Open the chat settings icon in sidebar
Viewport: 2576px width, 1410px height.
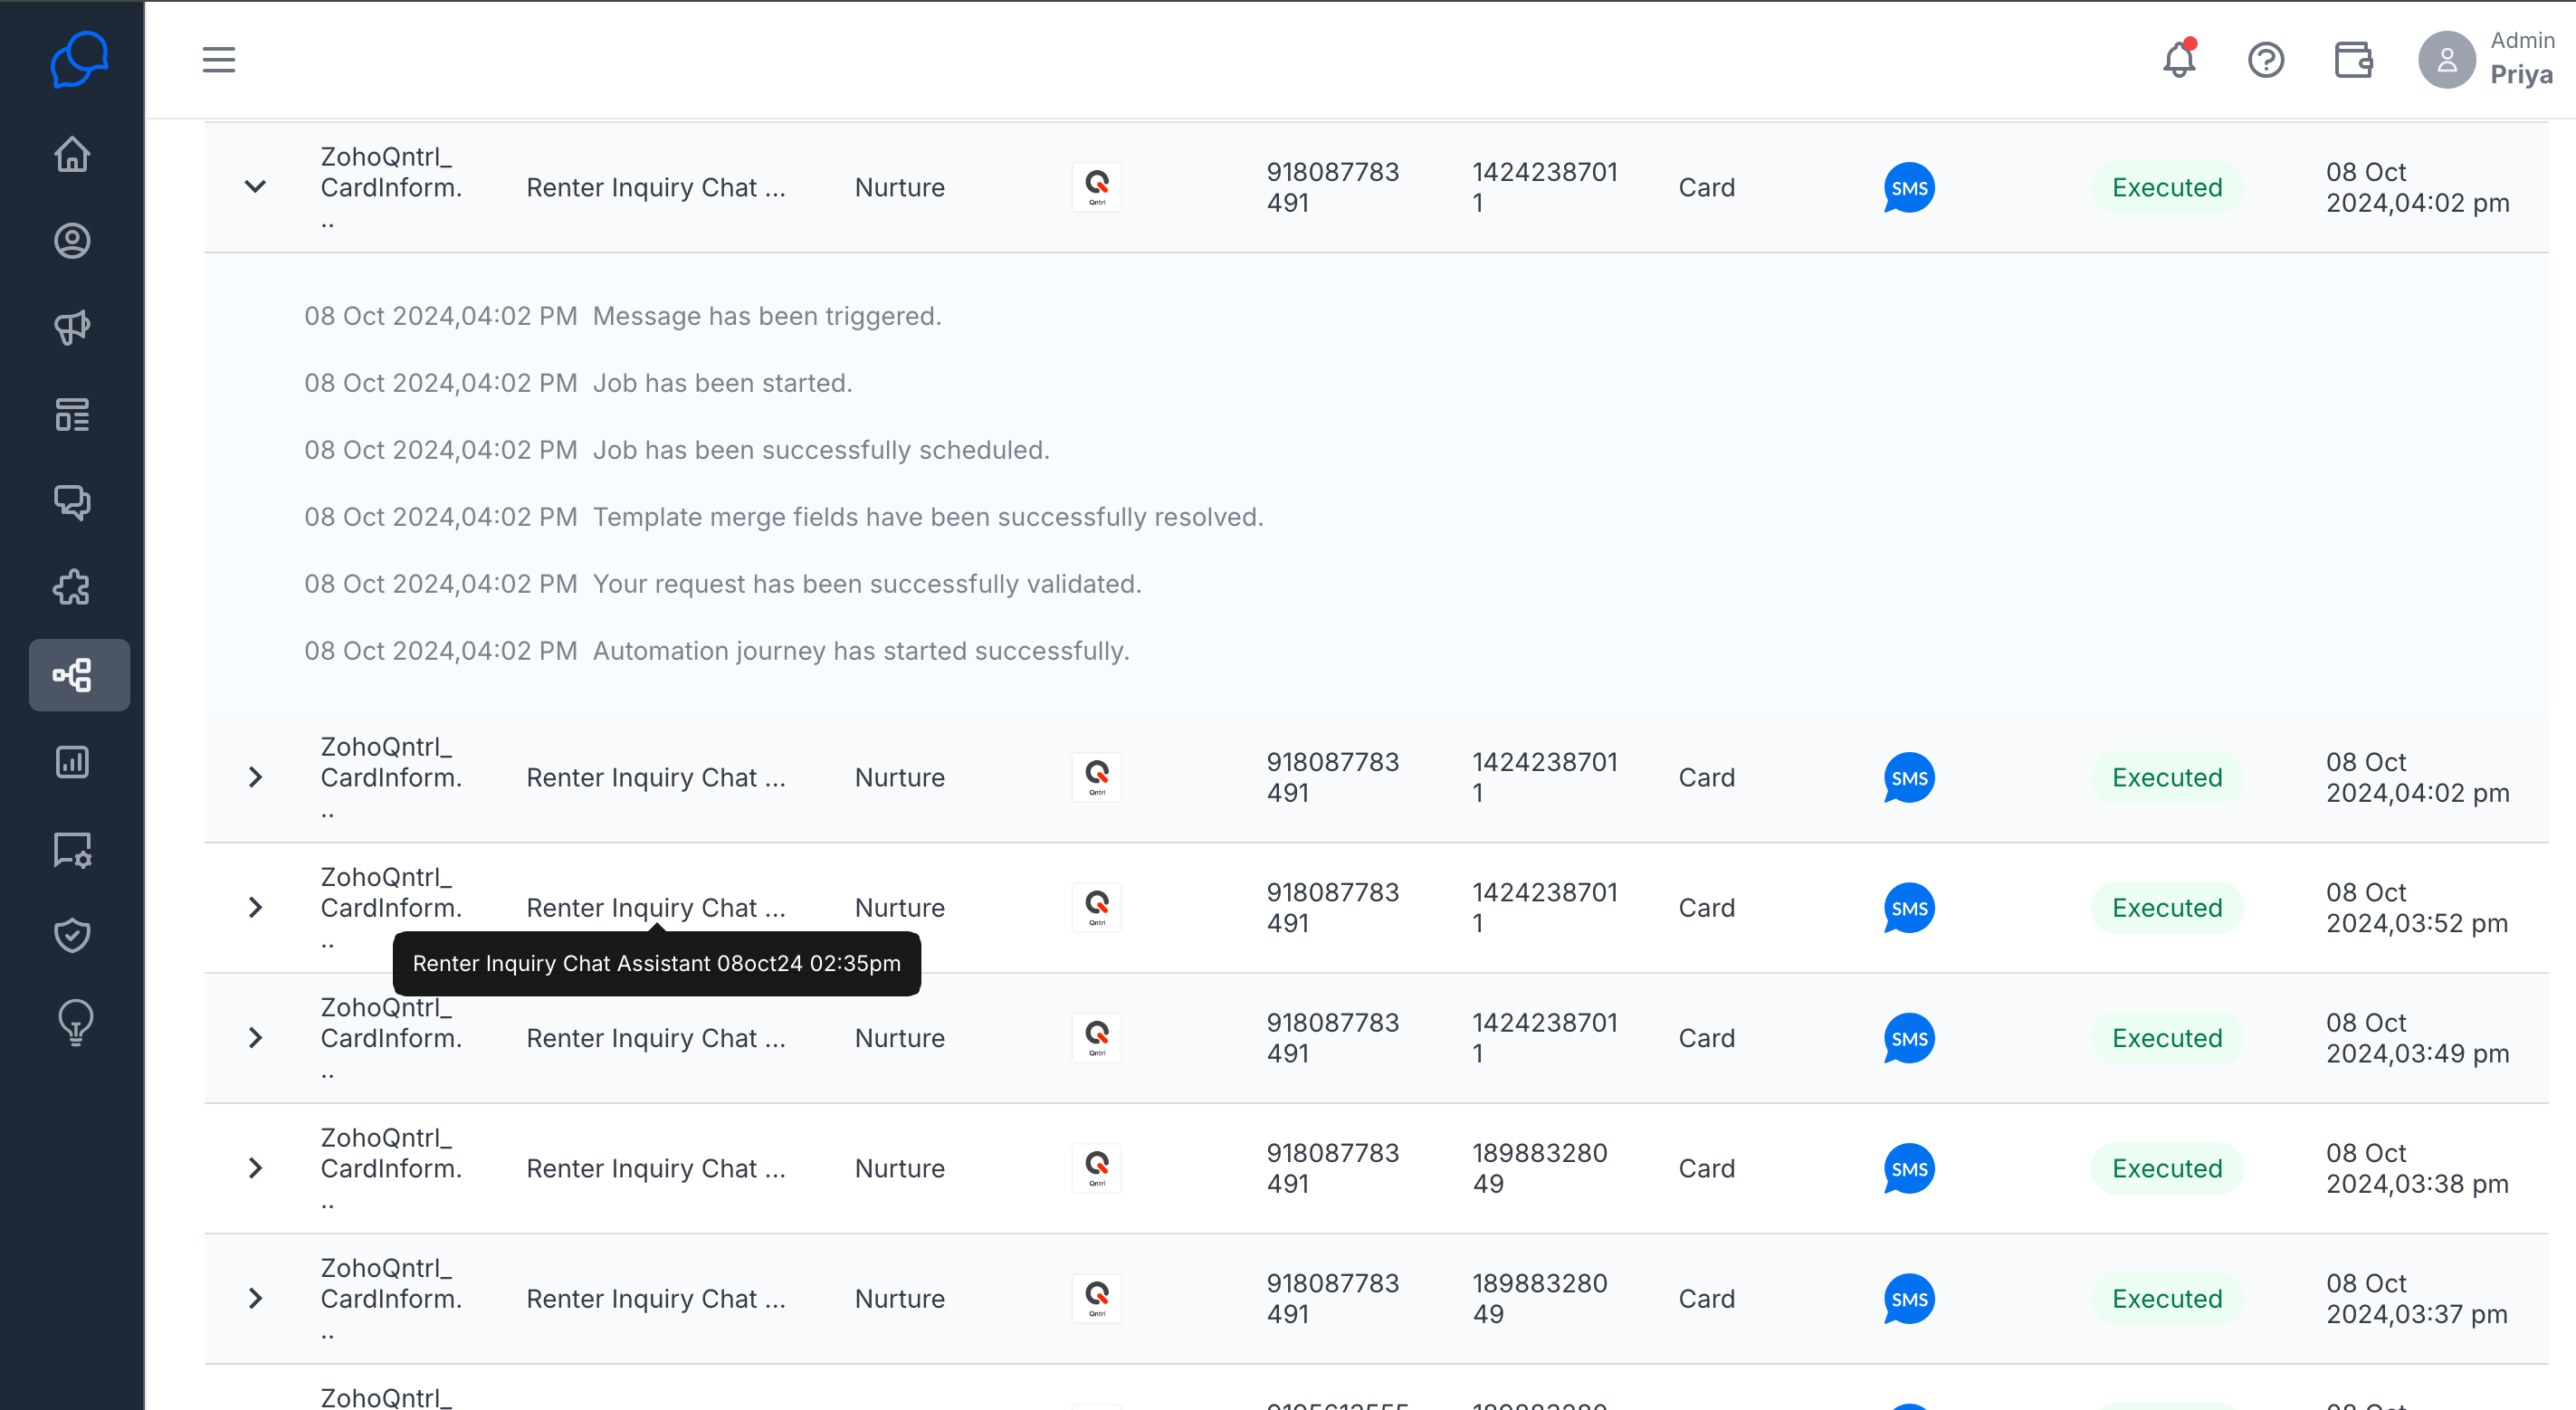[72, 849]
